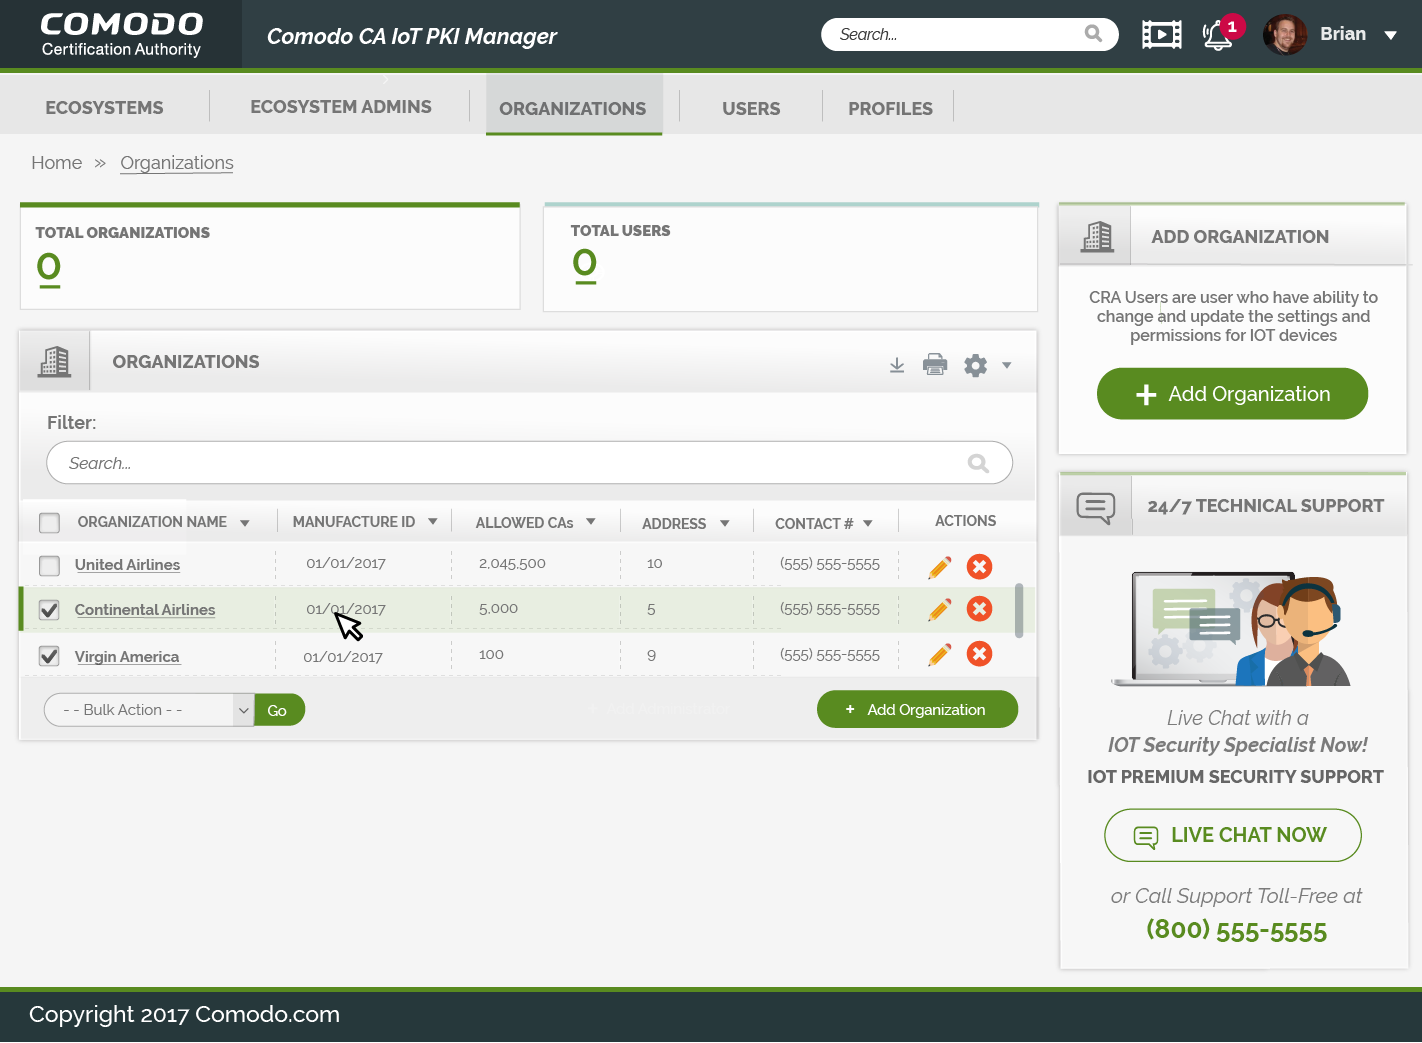
Task: Click the 2,045,500 allowed CAs cell
Action: coord(512,564)
